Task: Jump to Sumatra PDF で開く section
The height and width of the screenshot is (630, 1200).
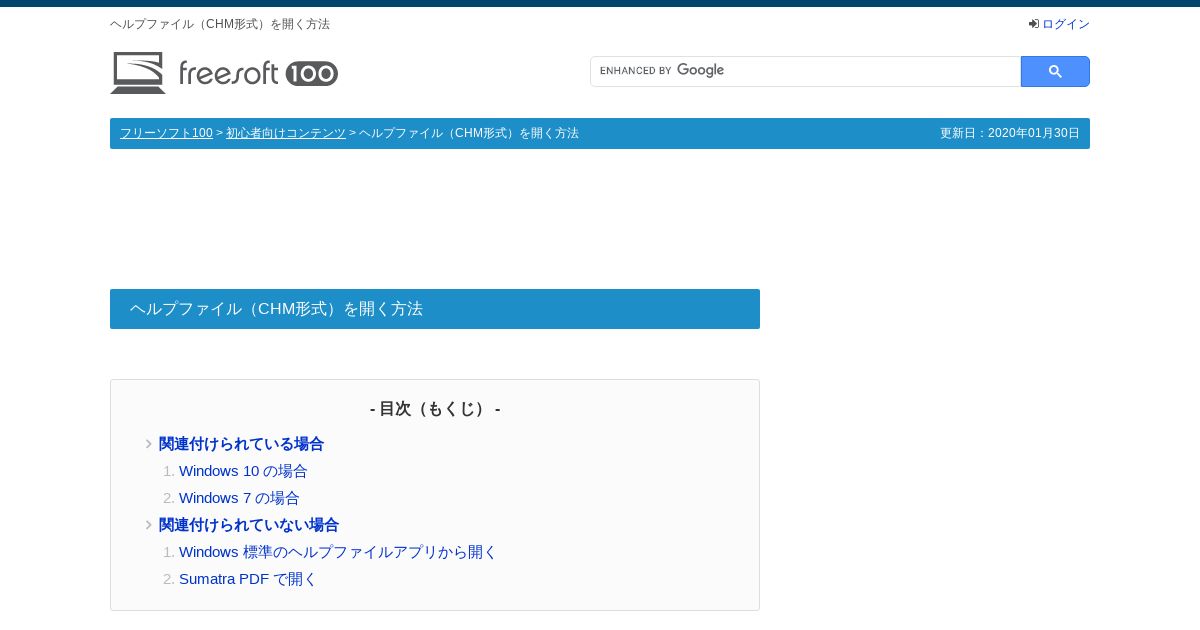Action: pyautogui.click(x=248, y=579)
